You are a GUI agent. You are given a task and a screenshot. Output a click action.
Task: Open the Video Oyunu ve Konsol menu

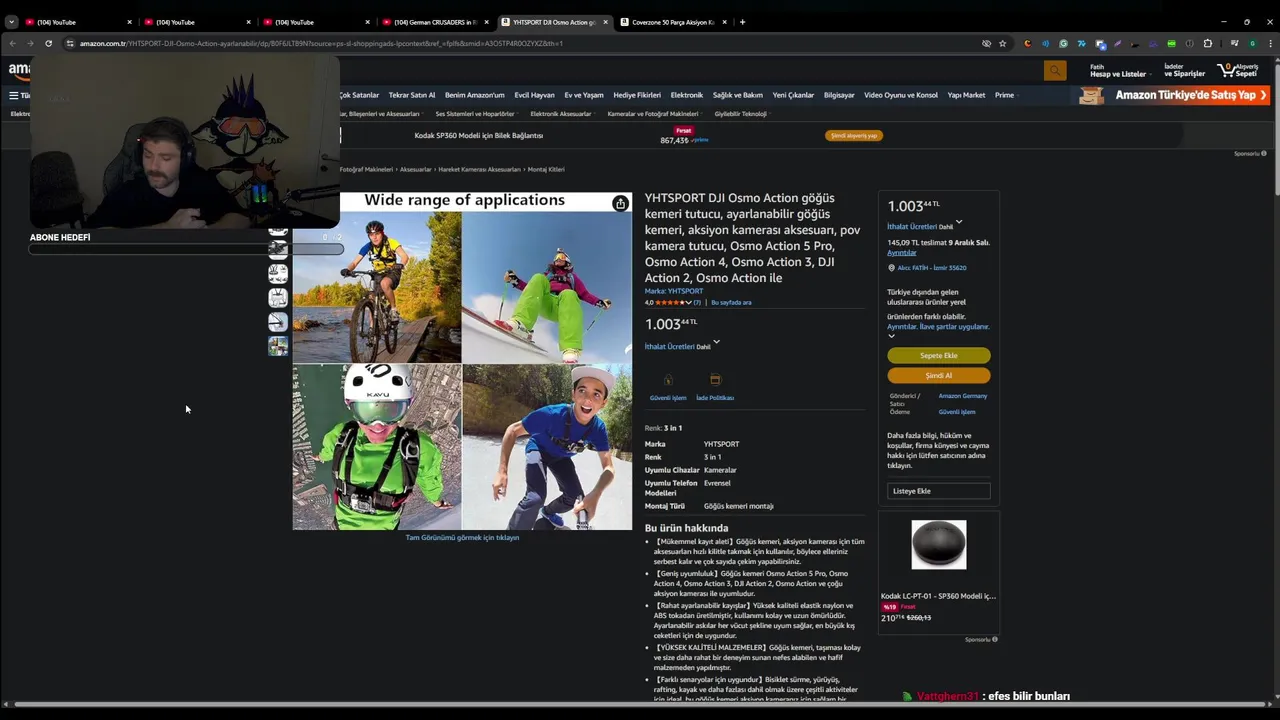coord(901,95)
